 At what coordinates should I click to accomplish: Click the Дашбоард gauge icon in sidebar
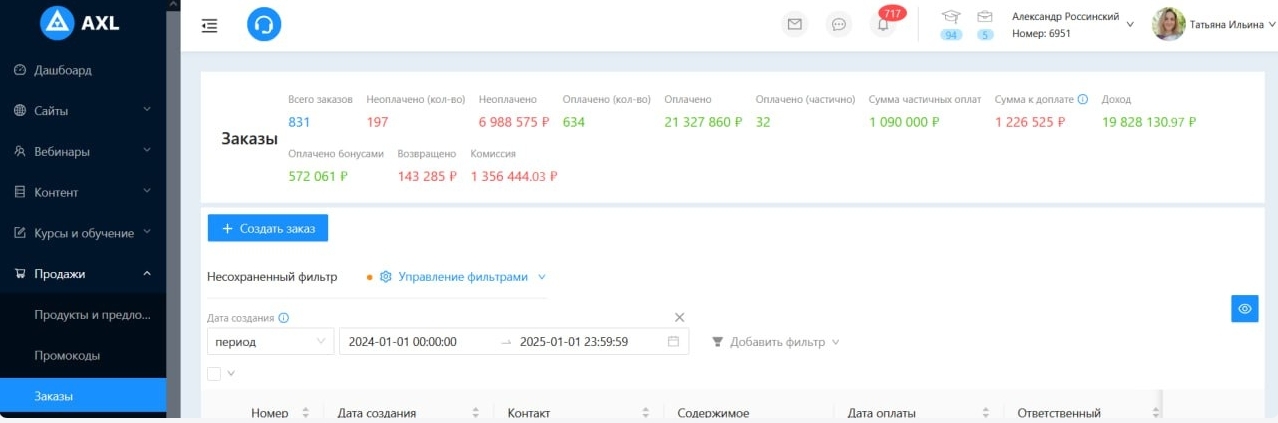[x=20, y=70]
